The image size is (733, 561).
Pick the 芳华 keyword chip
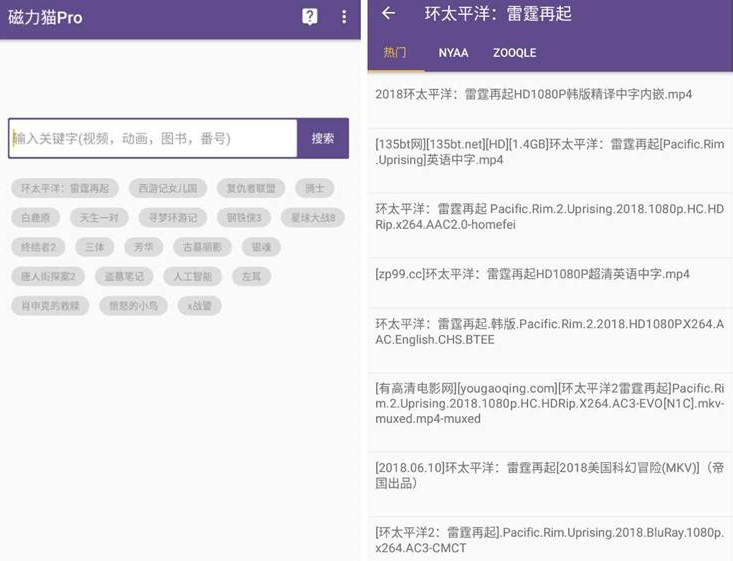click(x=144, y=247)
